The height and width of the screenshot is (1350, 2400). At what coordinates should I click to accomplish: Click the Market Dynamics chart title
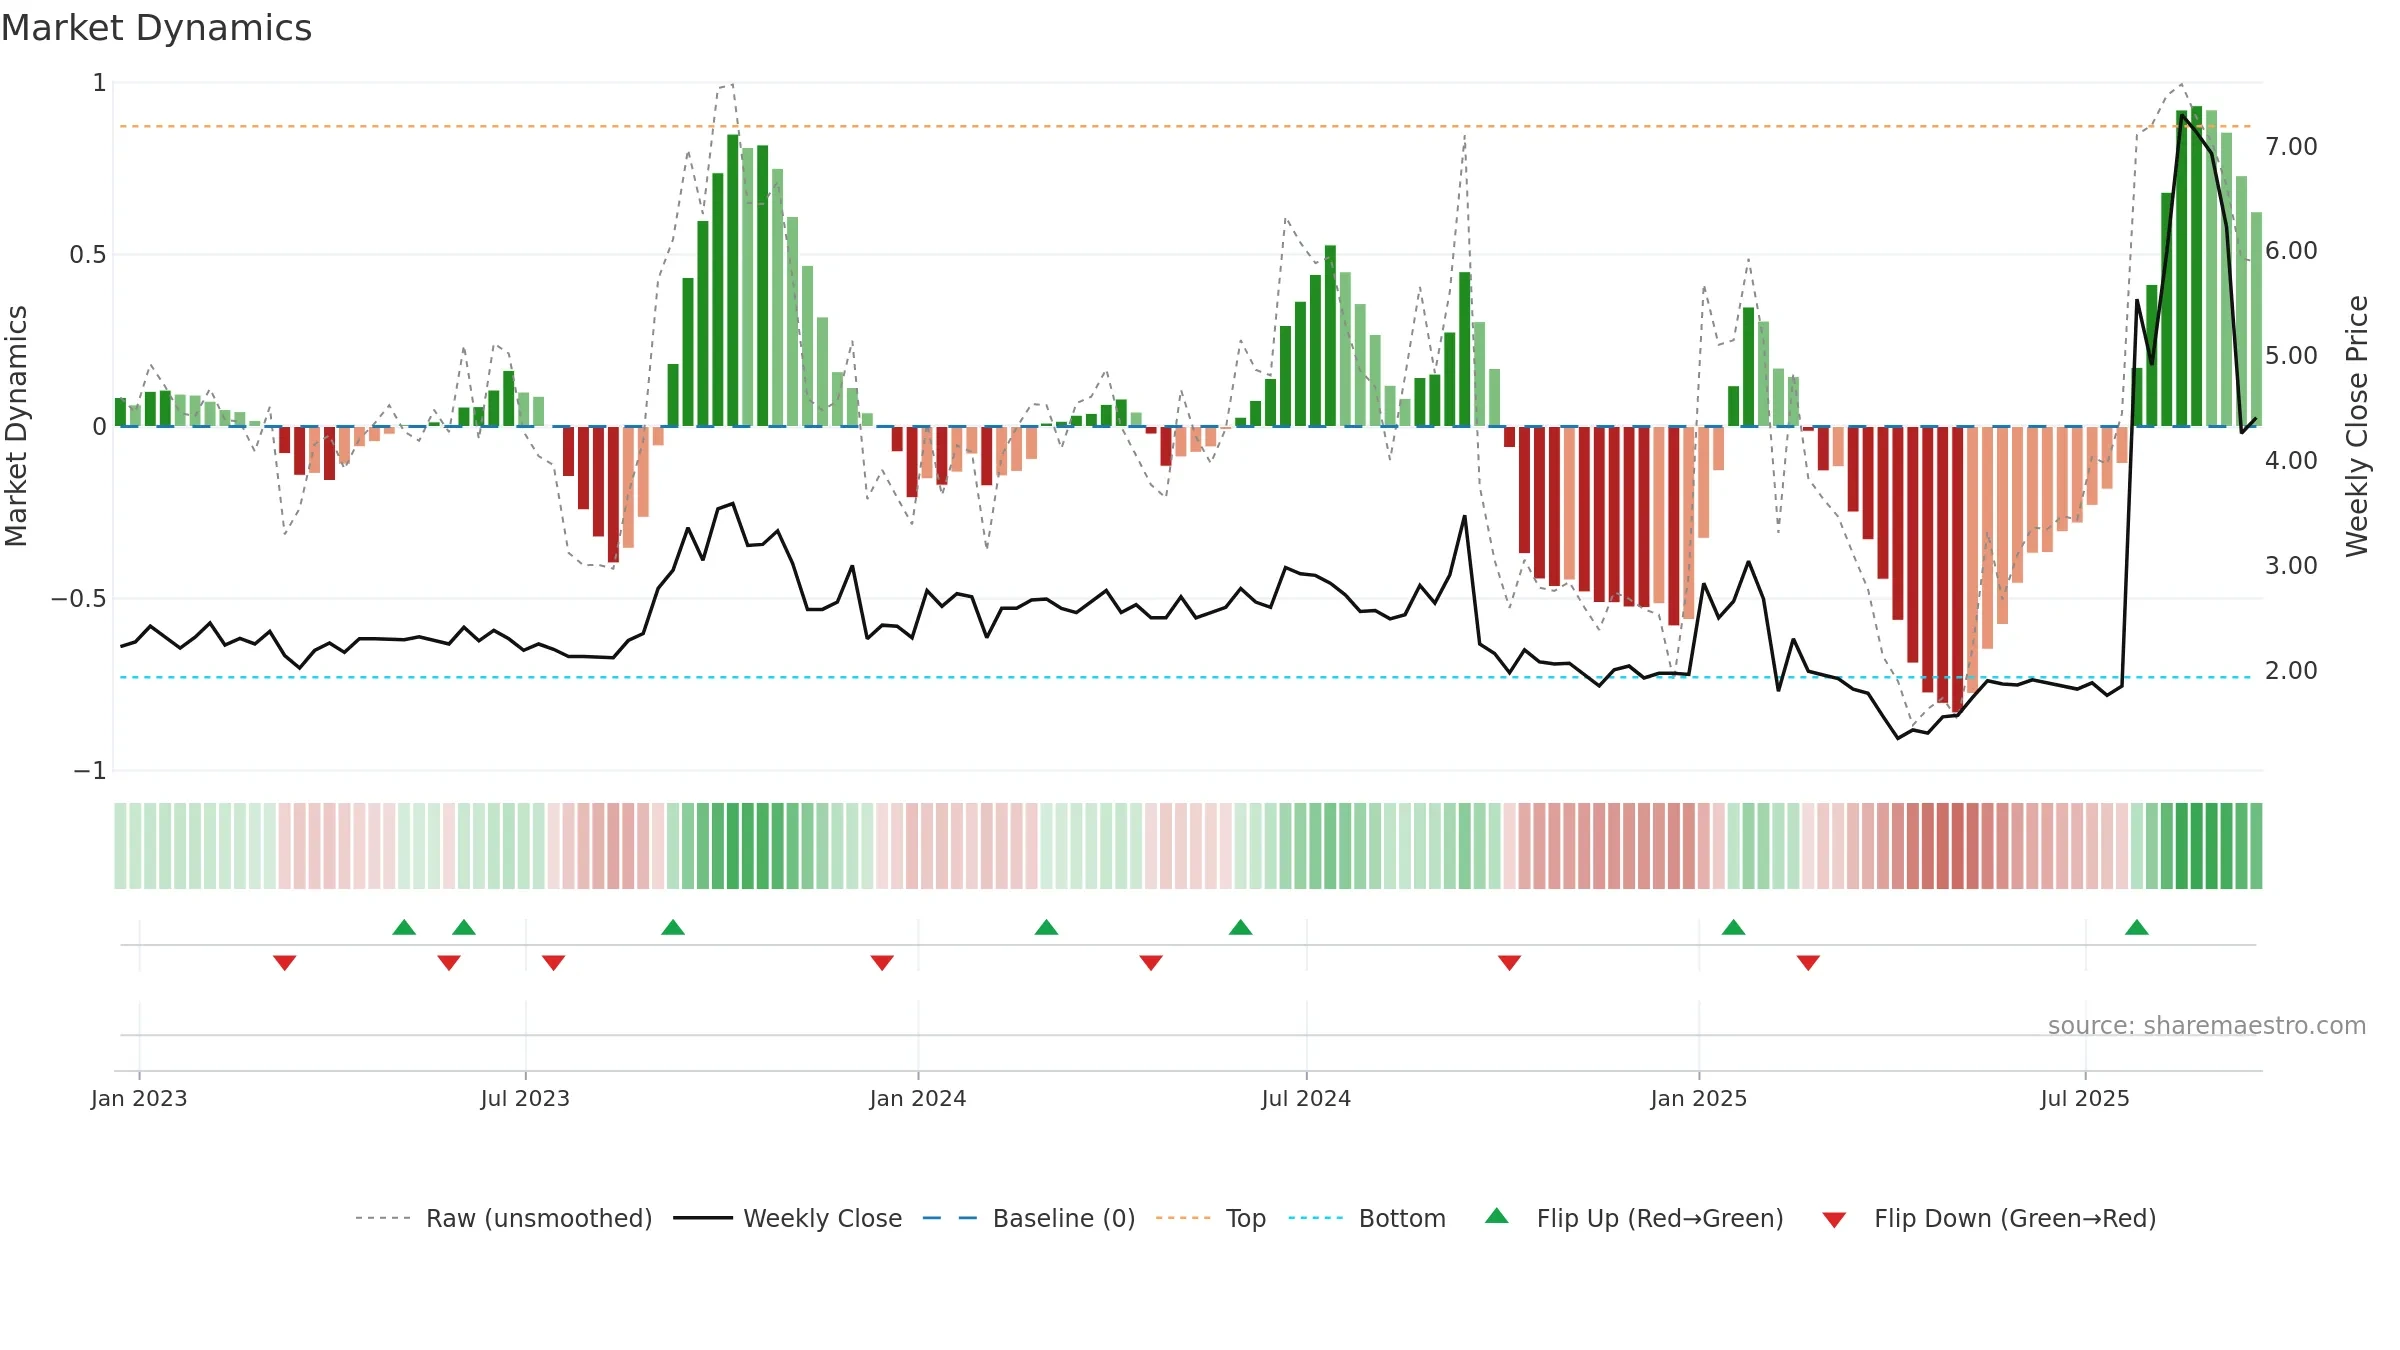coord(156,28)
